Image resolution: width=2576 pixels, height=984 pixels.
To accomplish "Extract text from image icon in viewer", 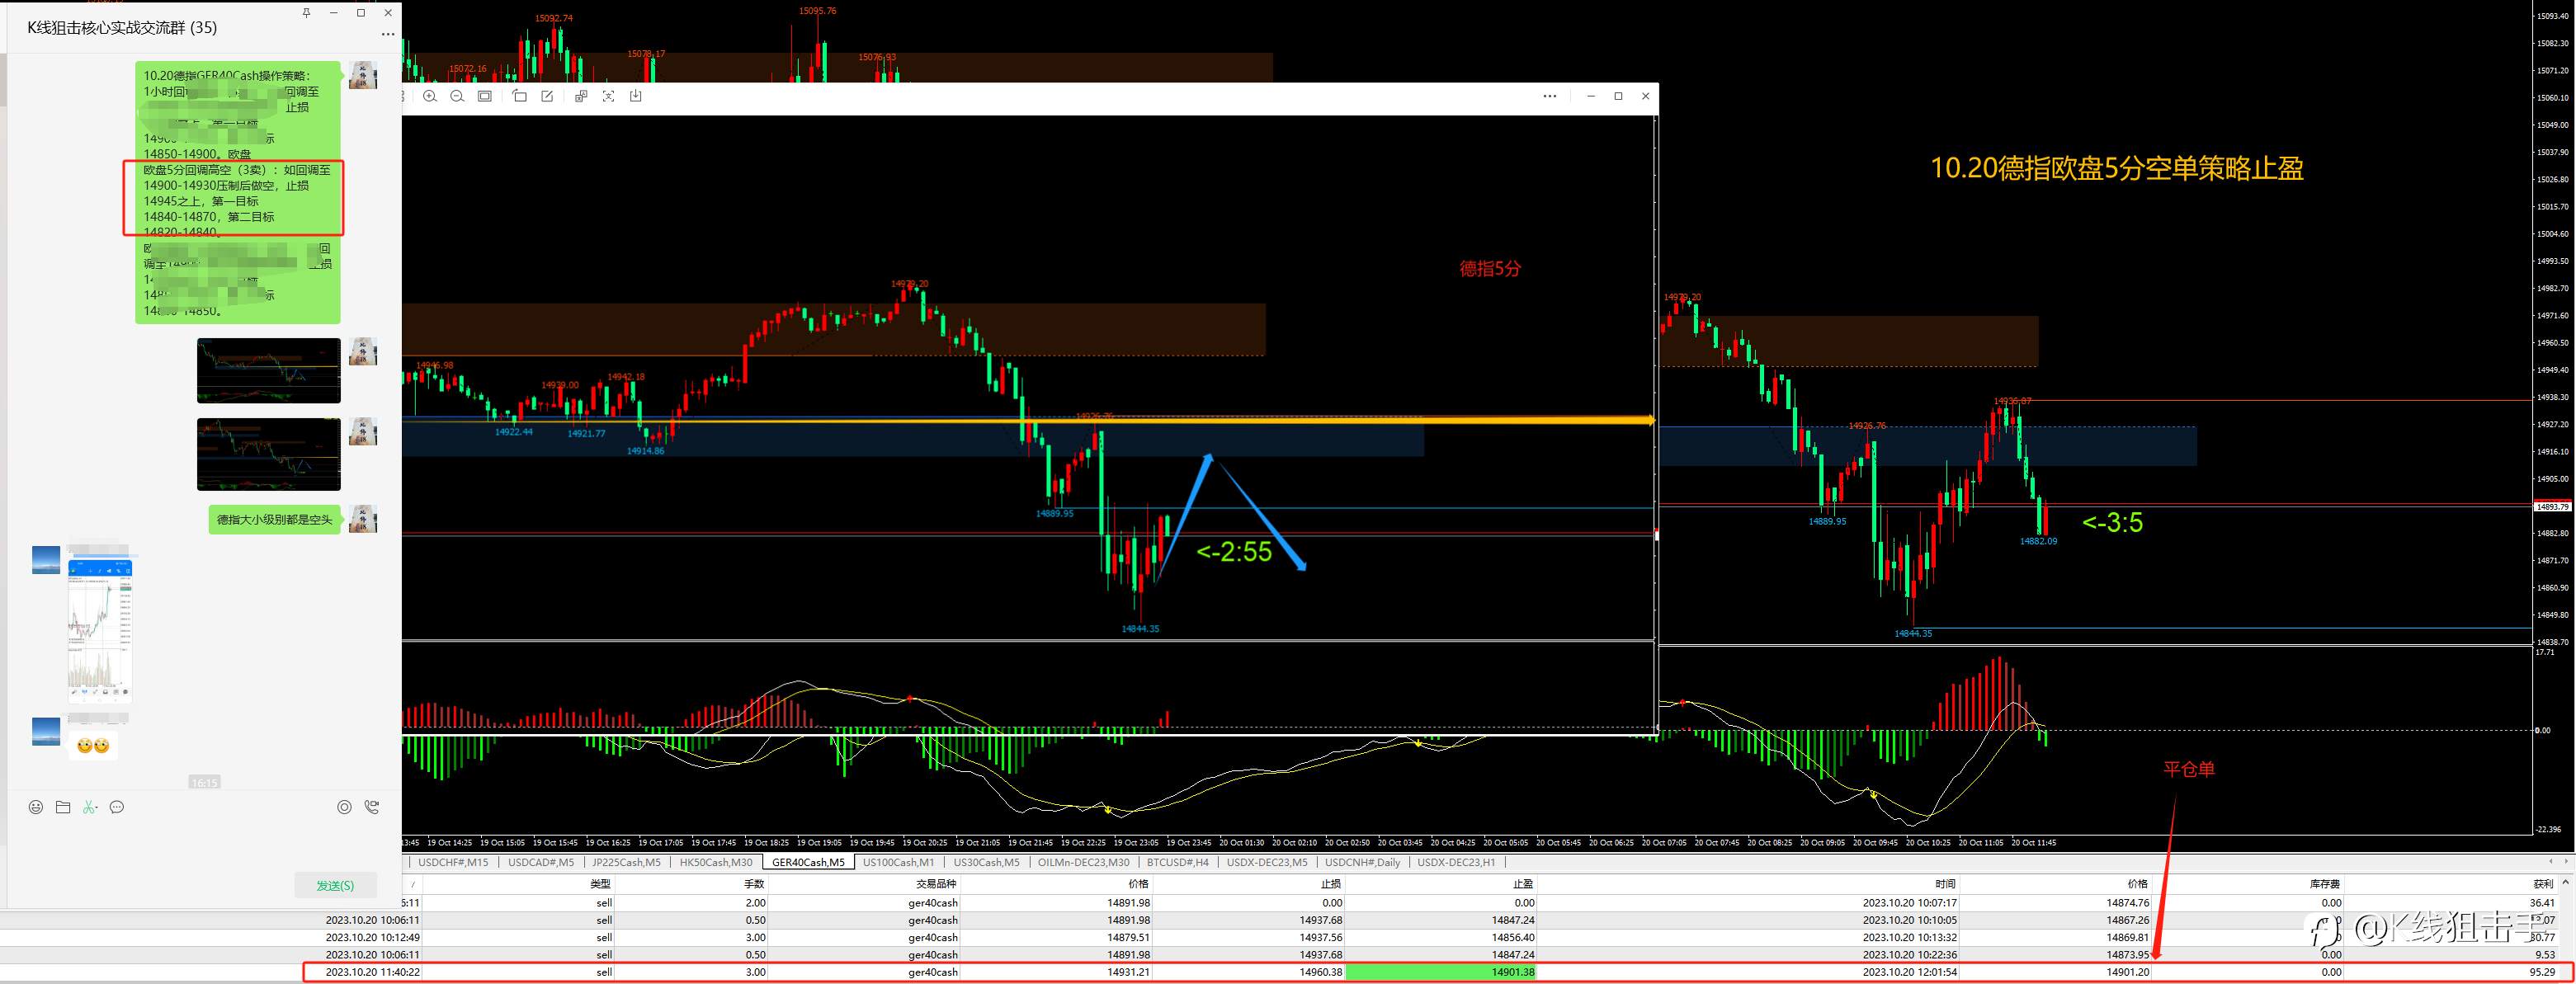I will tap(608, 96).
